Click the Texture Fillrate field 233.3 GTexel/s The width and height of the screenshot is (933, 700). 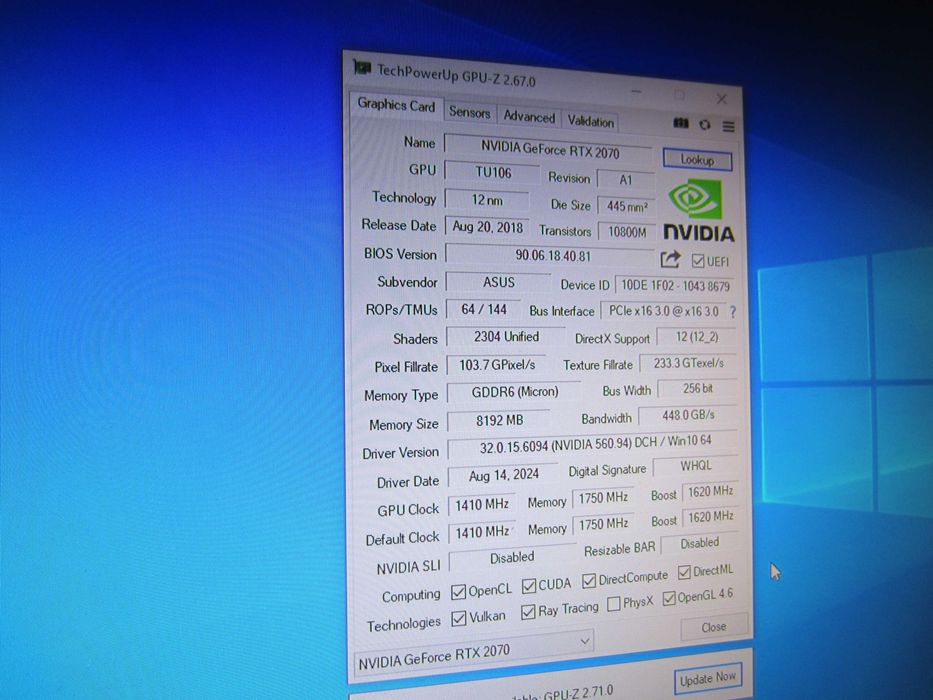(688, 363)
